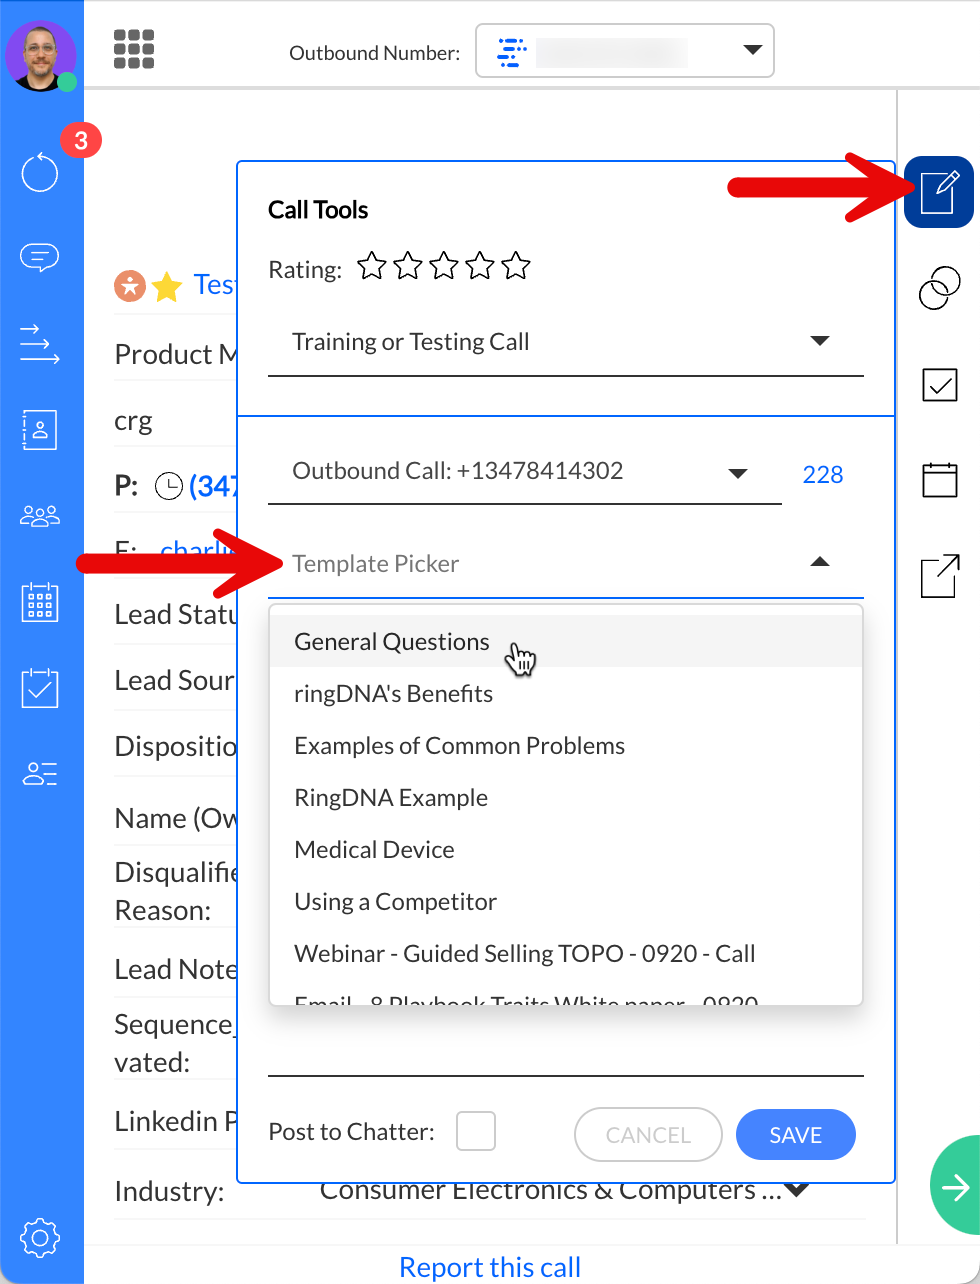Collapse the Template Picker dropdown
The width and height of the screenshot is (980, 1284).
coord(819,563)
